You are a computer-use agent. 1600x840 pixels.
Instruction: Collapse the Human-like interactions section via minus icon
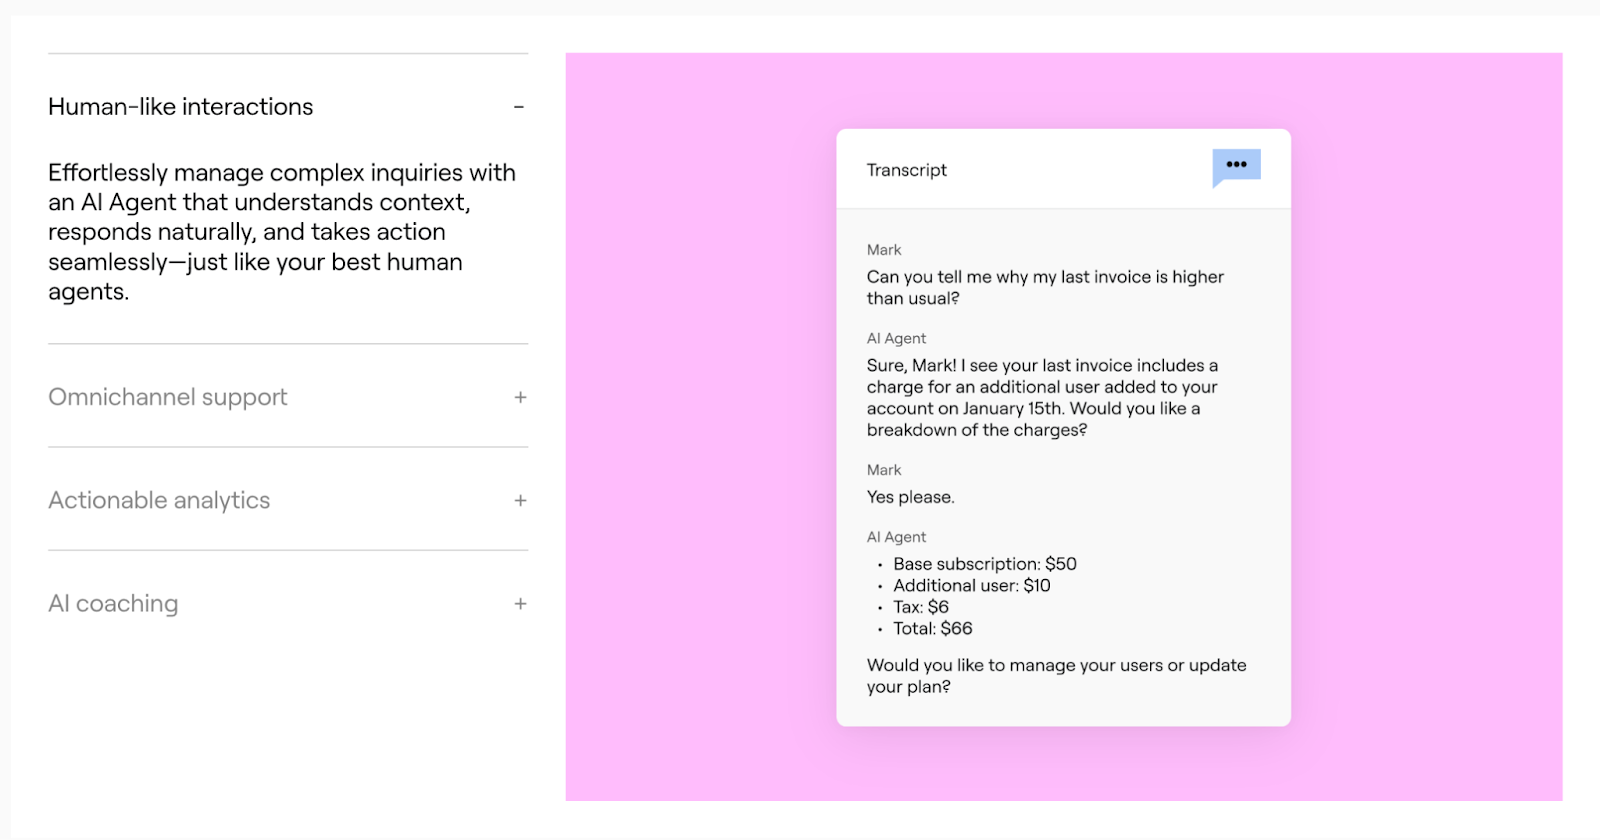click(x=519, y=107)
